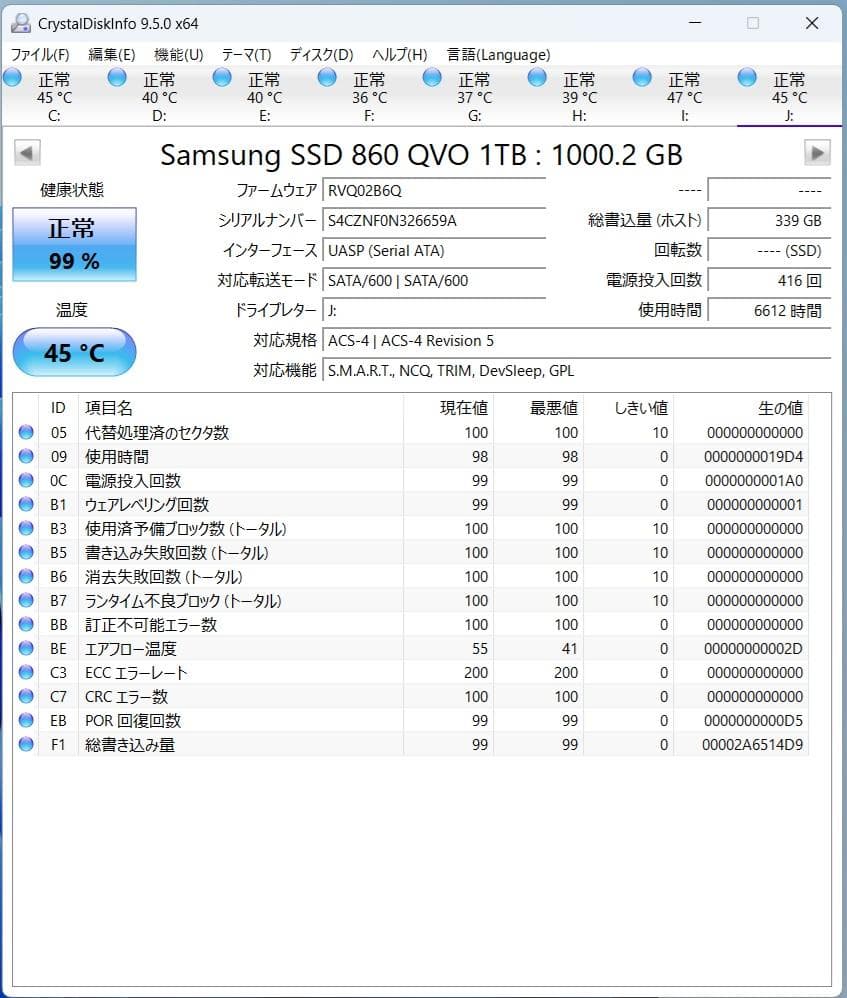Open the ディスク(D) menu
The width and height of the screenshot is (847, 998).
click(x=321, y=55)
